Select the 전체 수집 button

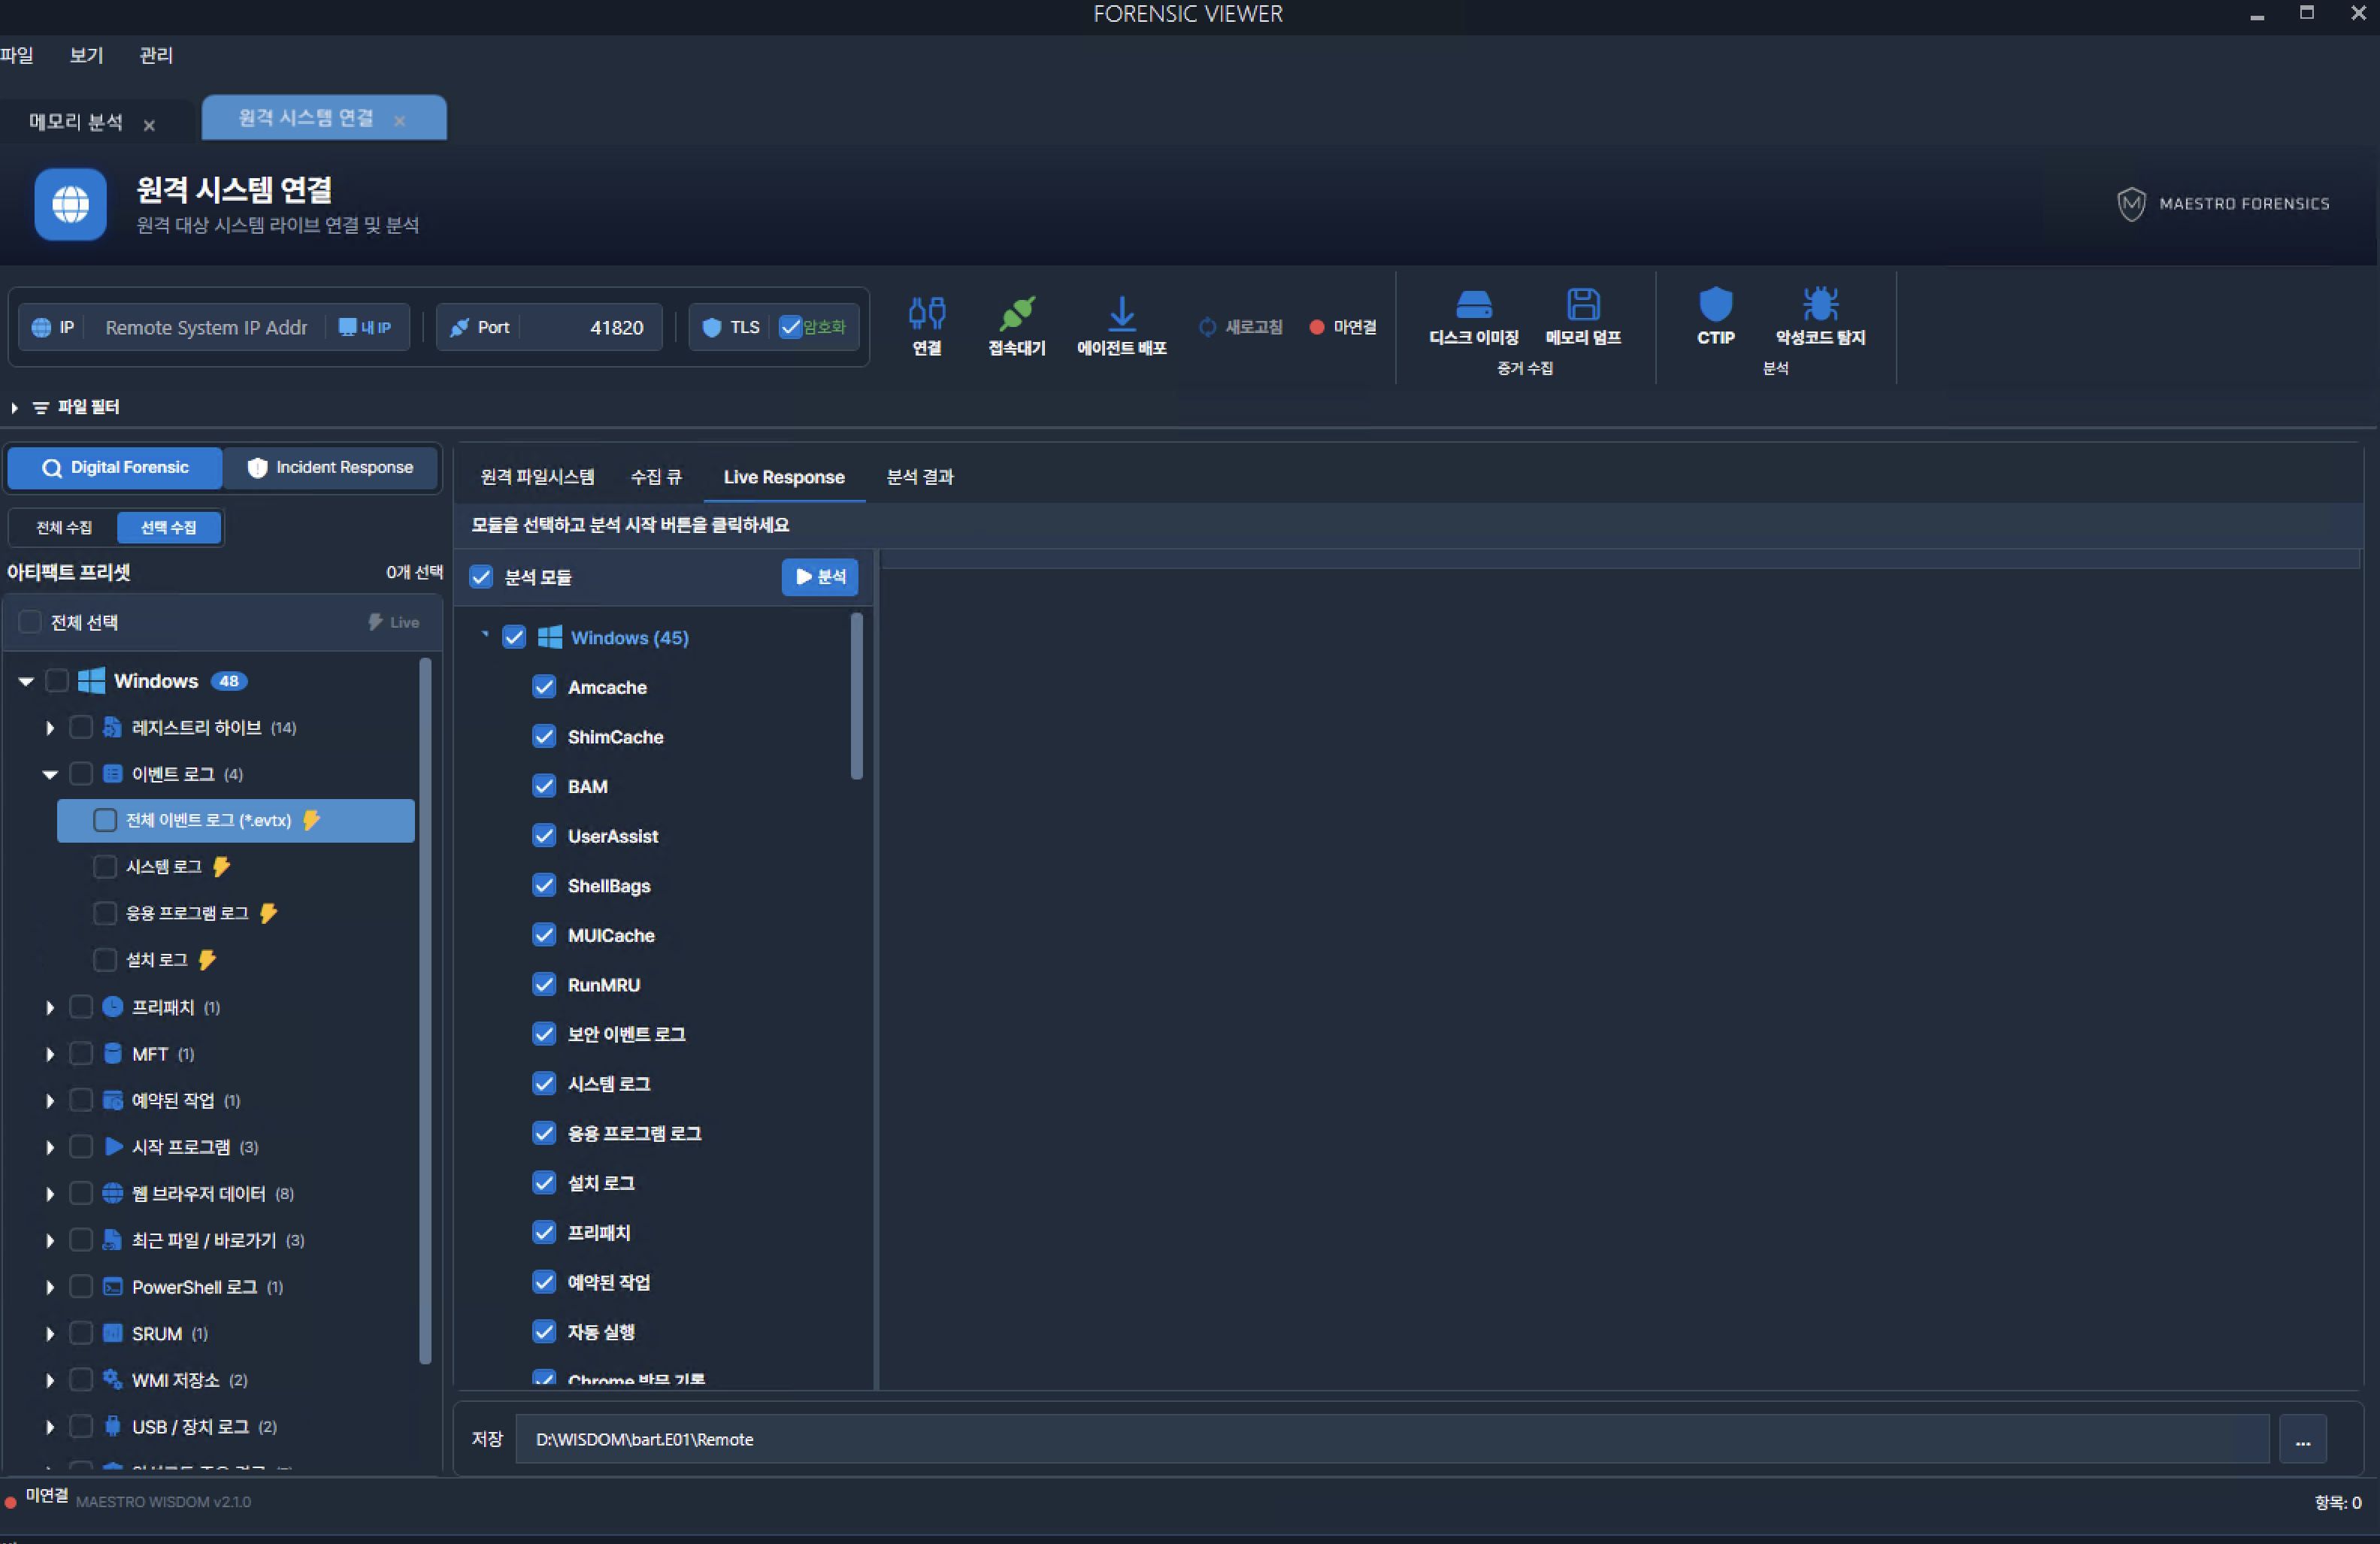[x=64, y=527]
